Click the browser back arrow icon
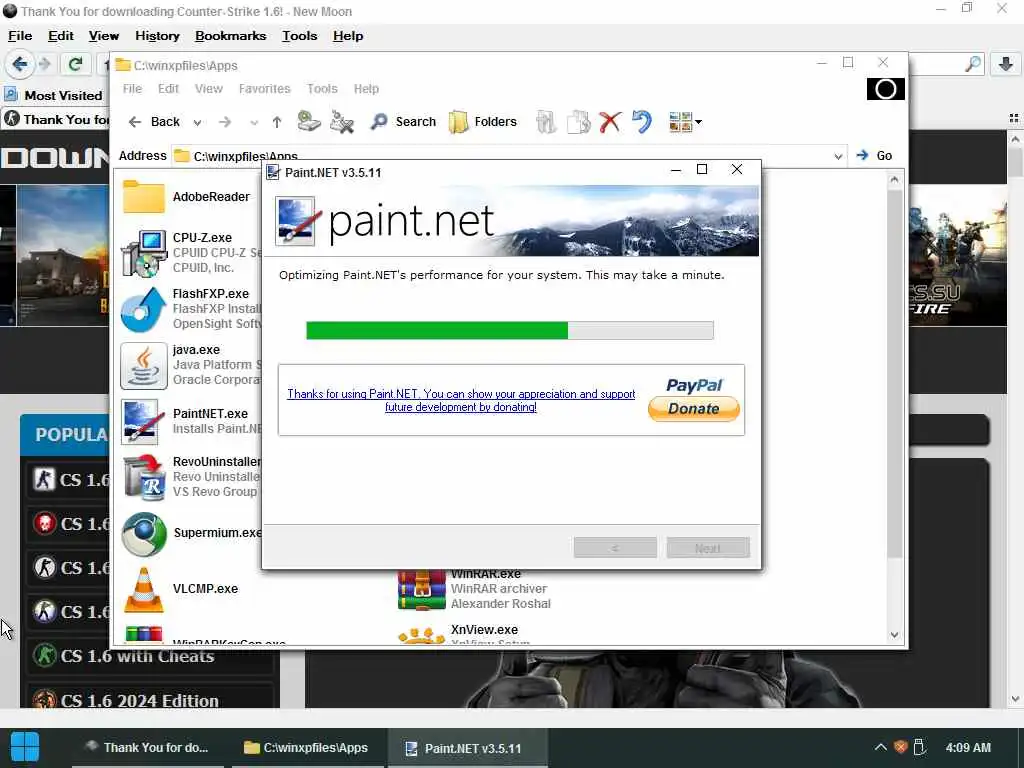 tap(20, 64)
